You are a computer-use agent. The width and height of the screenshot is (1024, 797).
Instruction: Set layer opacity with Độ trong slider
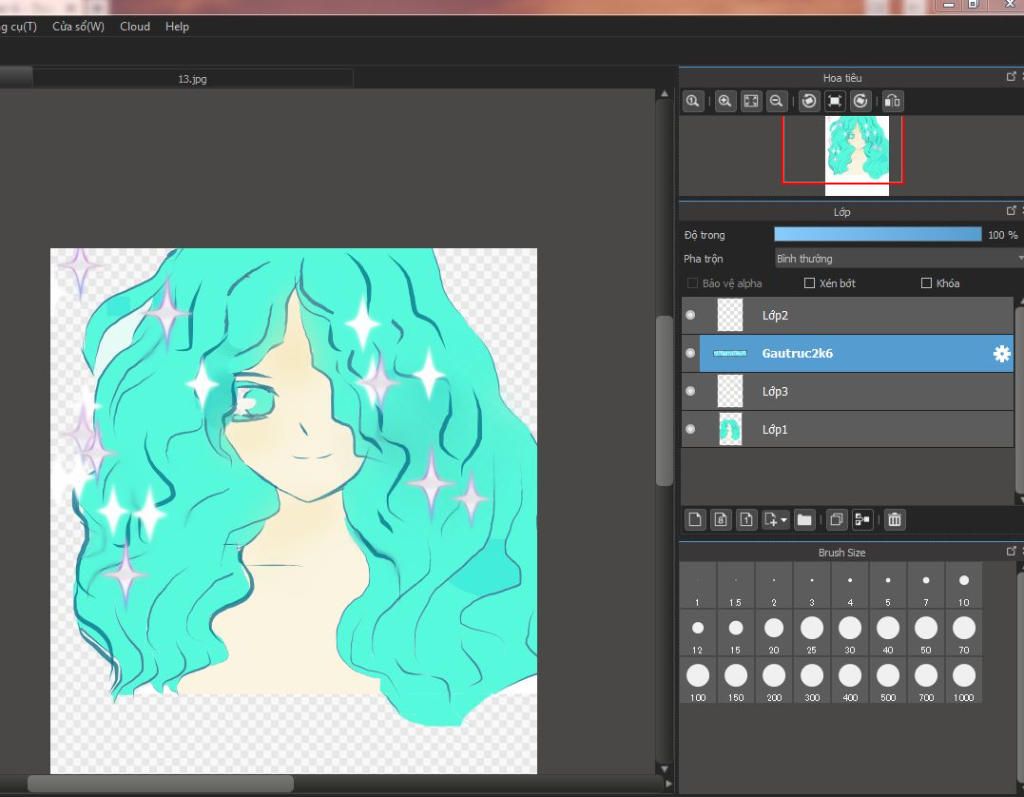(x=878, y=235)
